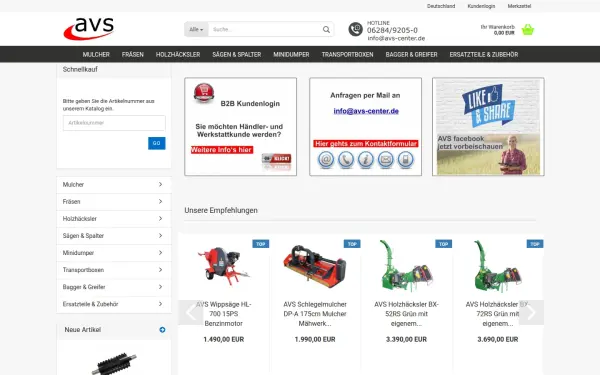Screen dimensions: 600x375
Task: Expand the Minidumper sidebar category
Action: 114,253
